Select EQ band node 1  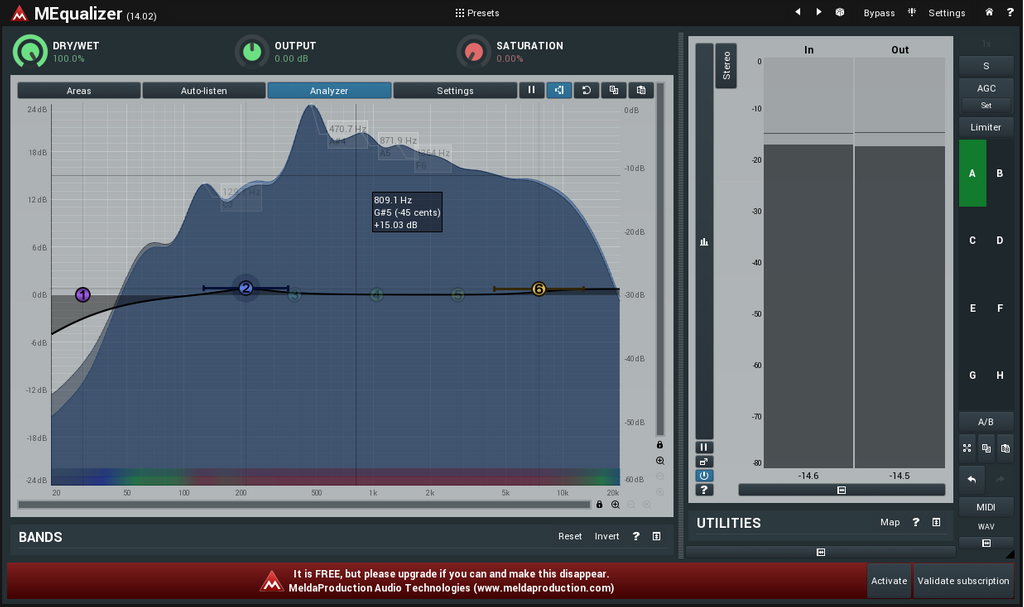click(83, 295)
